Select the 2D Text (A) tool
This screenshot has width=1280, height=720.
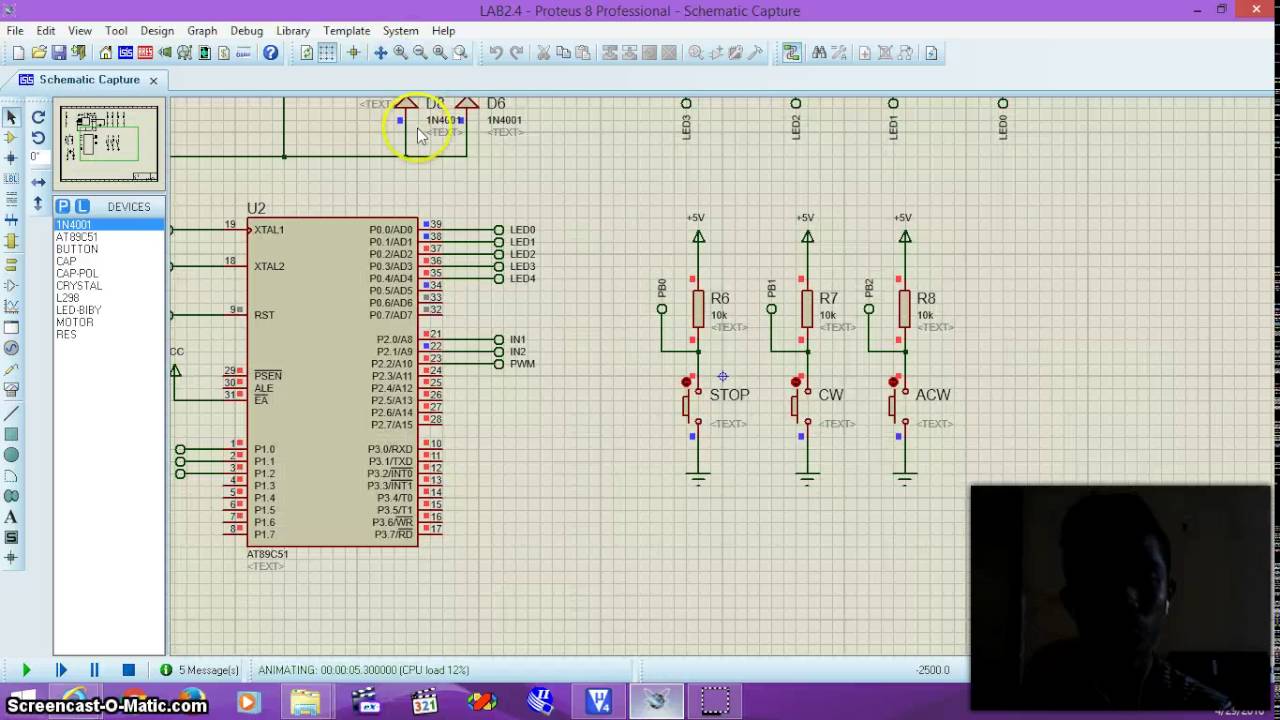pos(12,517)
